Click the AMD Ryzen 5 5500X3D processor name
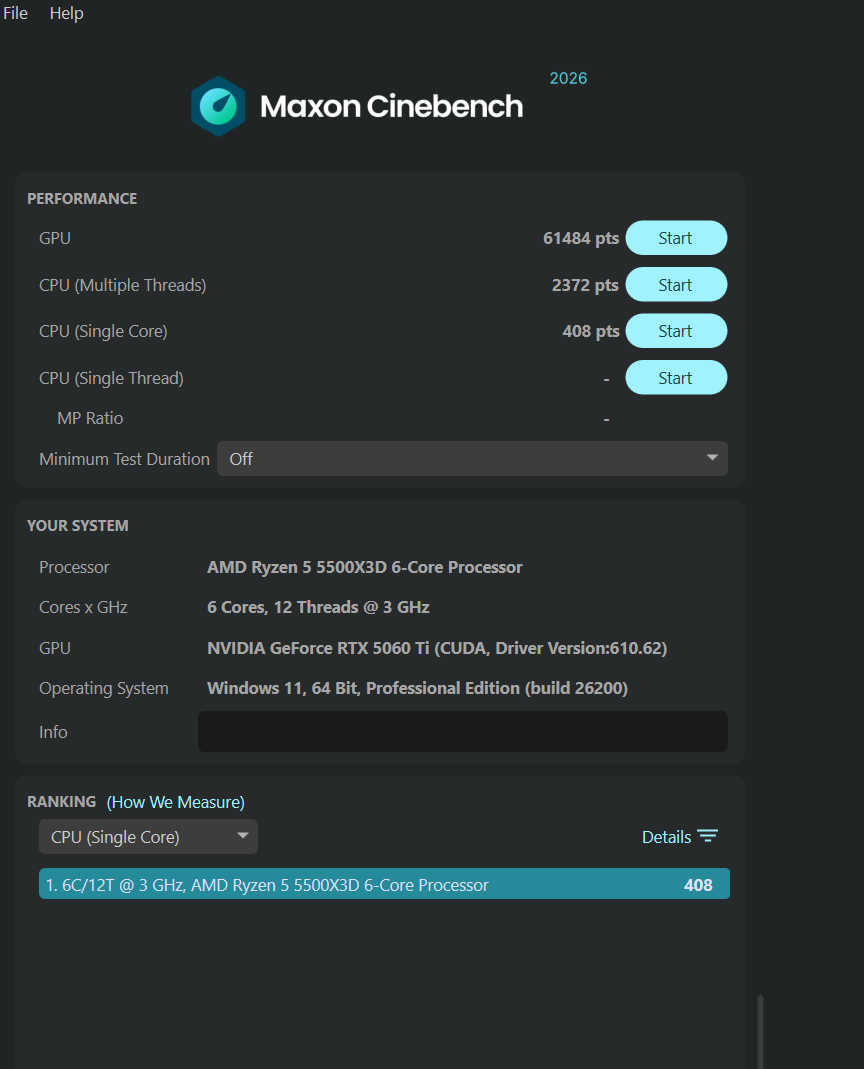864x1069 pixels. (365, 567)
